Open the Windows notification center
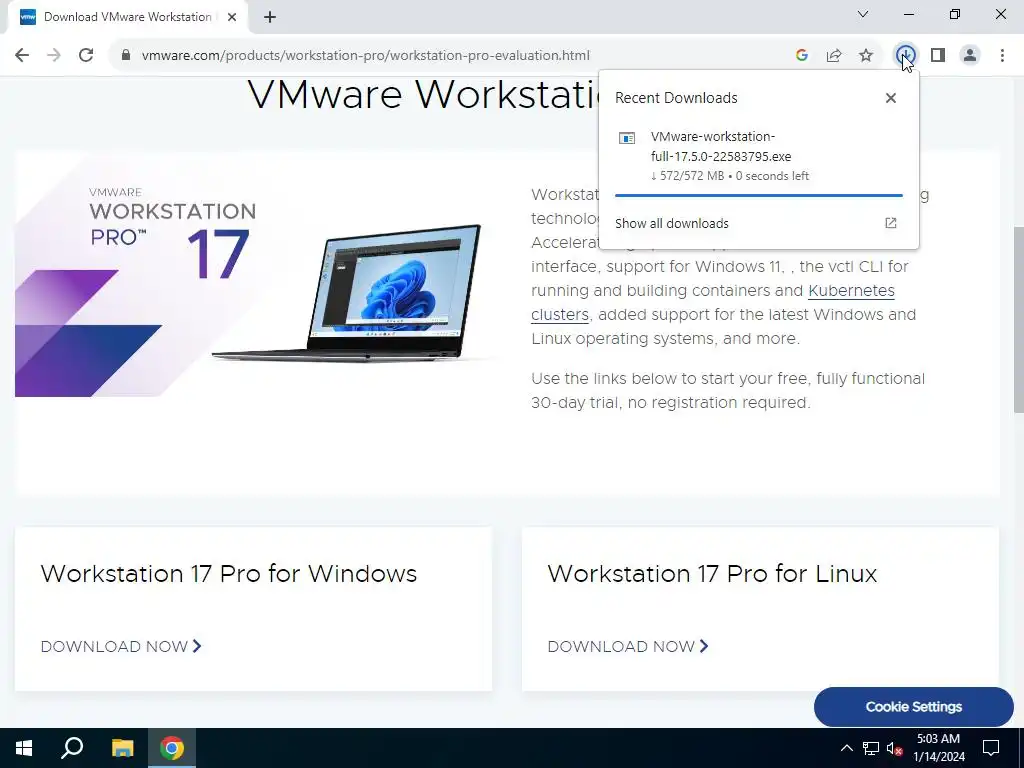 click(x=991, y=748)
